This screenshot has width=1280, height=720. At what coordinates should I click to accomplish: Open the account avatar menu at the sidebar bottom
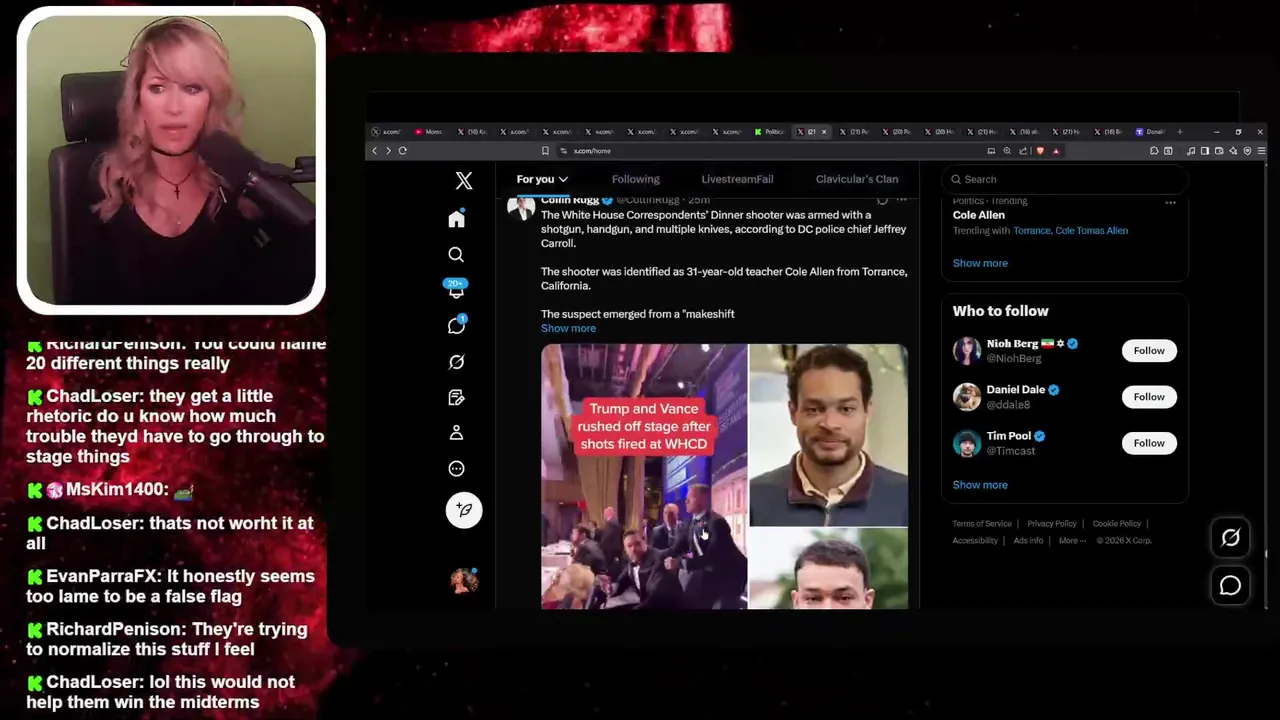[x=464, y=580]
